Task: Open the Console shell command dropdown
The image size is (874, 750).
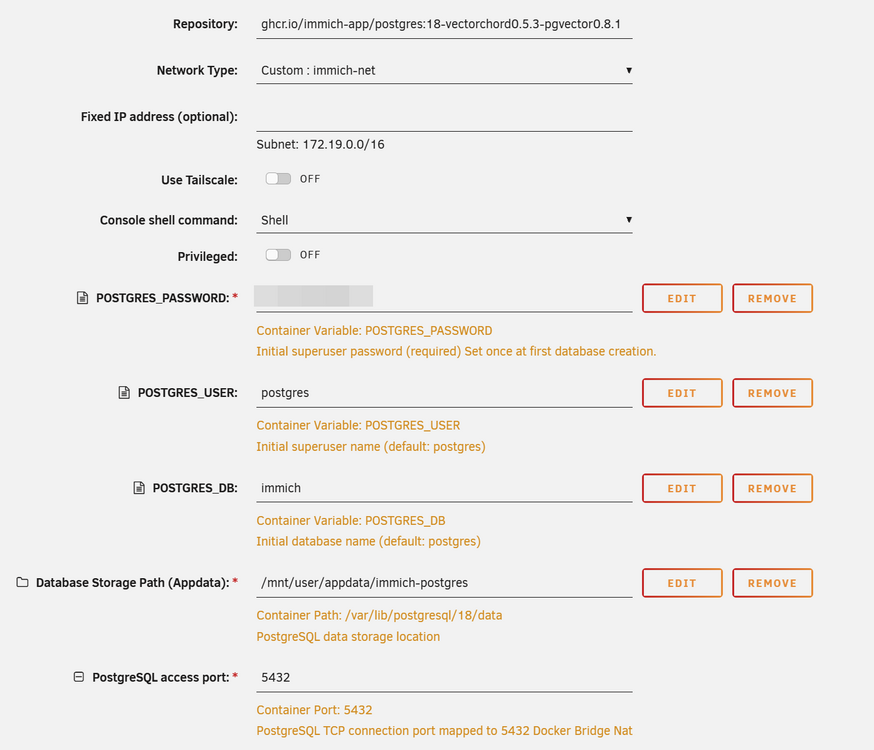Action: [x=444, y=220]
